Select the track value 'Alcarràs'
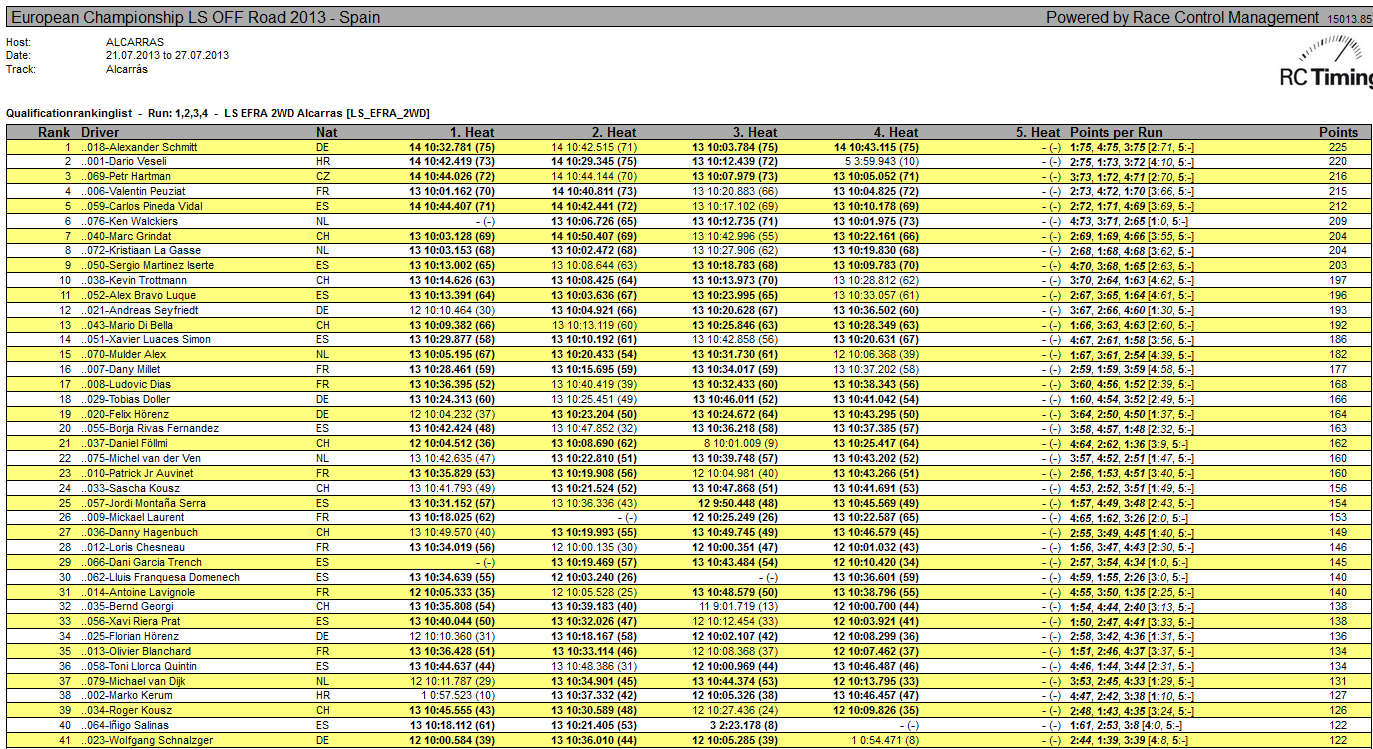Screen dimensions: 1373x749 tap(127, 69)
